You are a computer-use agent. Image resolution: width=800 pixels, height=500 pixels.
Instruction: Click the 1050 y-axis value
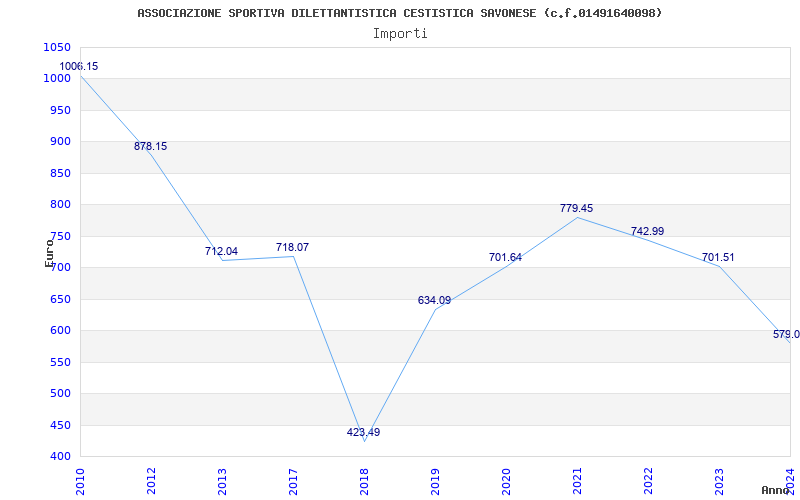[x=57, y=47]
